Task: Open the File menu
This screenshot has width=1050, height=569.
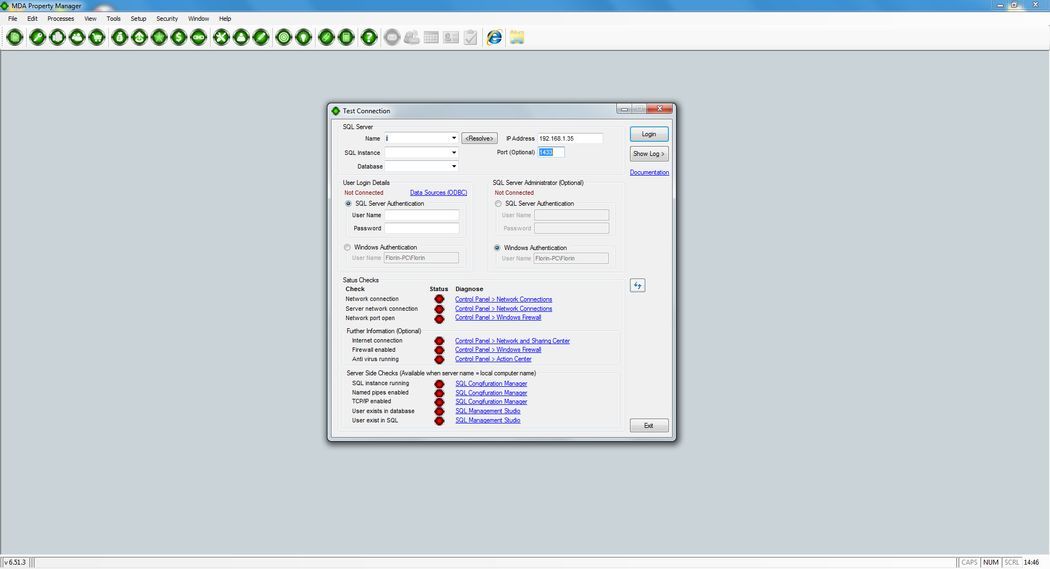Action: [x=13, y=19]
